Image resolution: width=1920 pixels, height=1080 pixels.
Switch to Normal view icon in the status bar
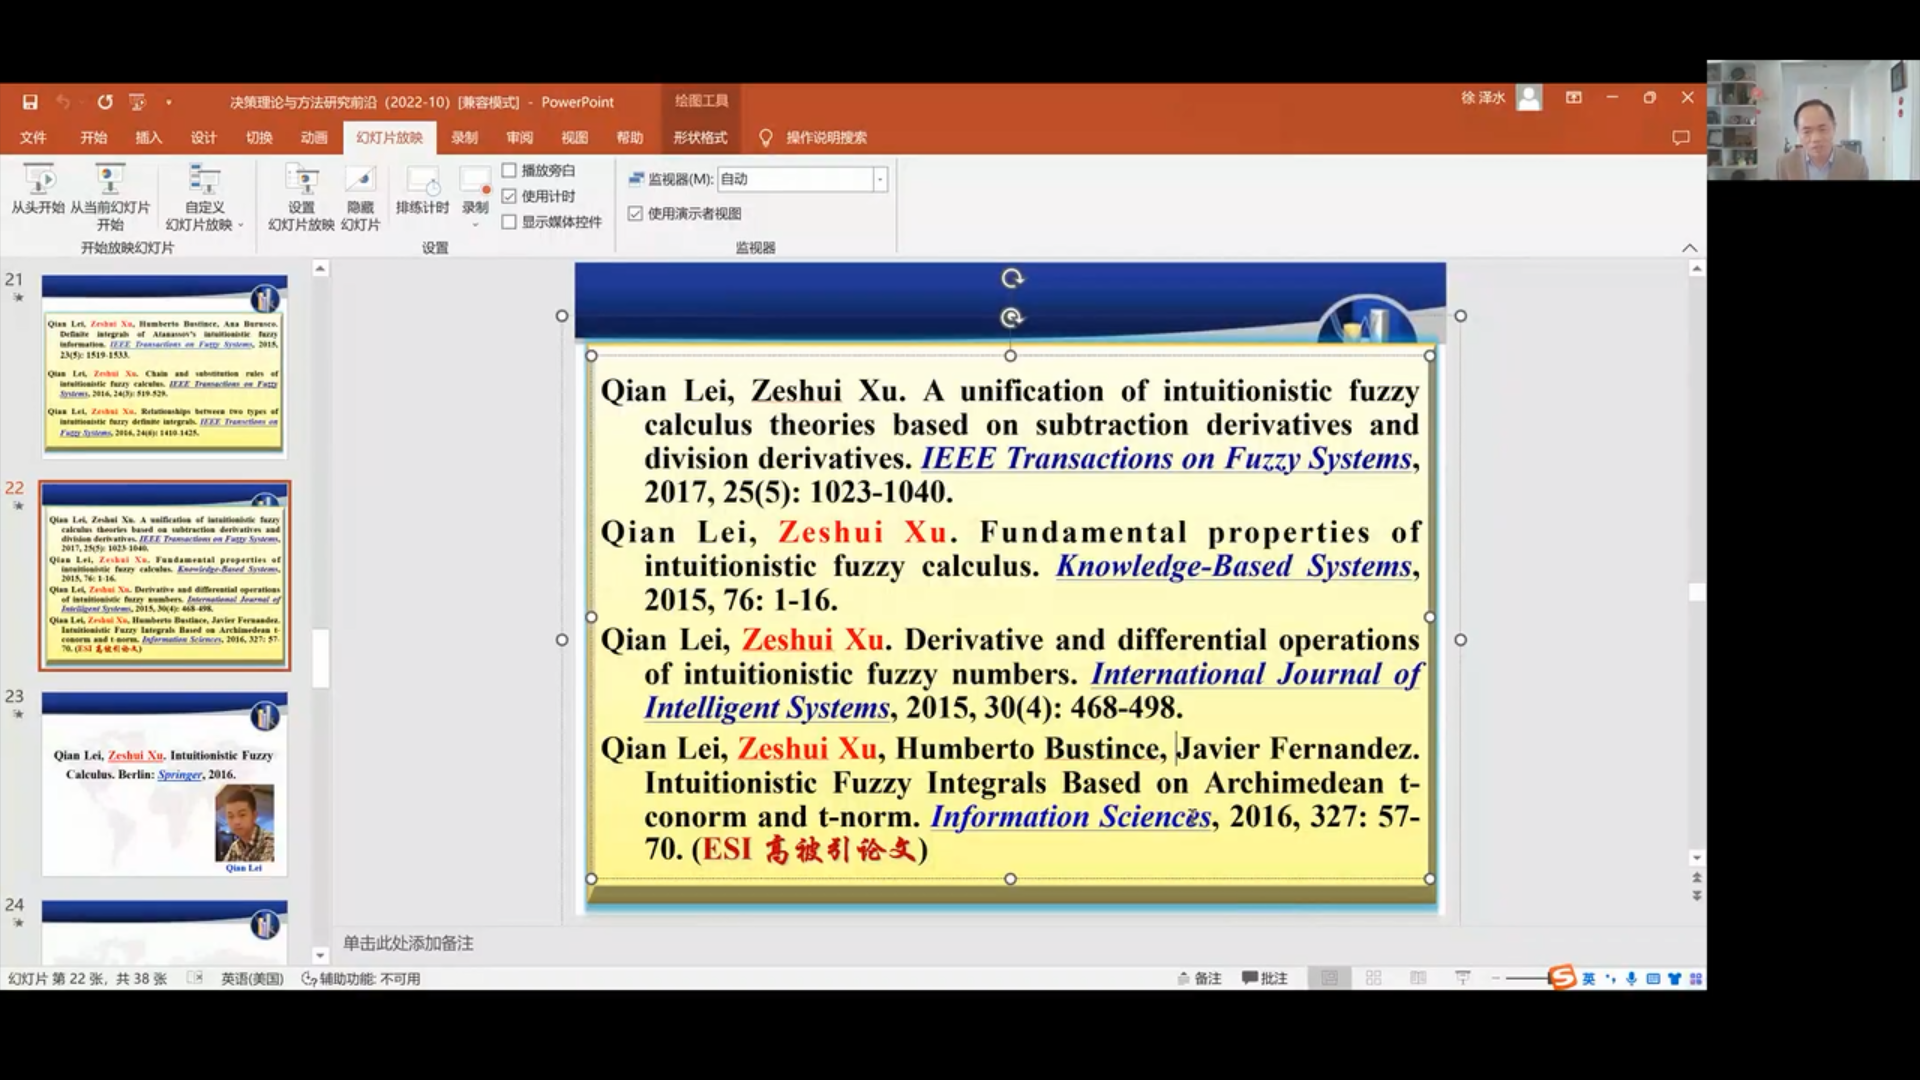pyautogui.click(x=1329, y=978)
